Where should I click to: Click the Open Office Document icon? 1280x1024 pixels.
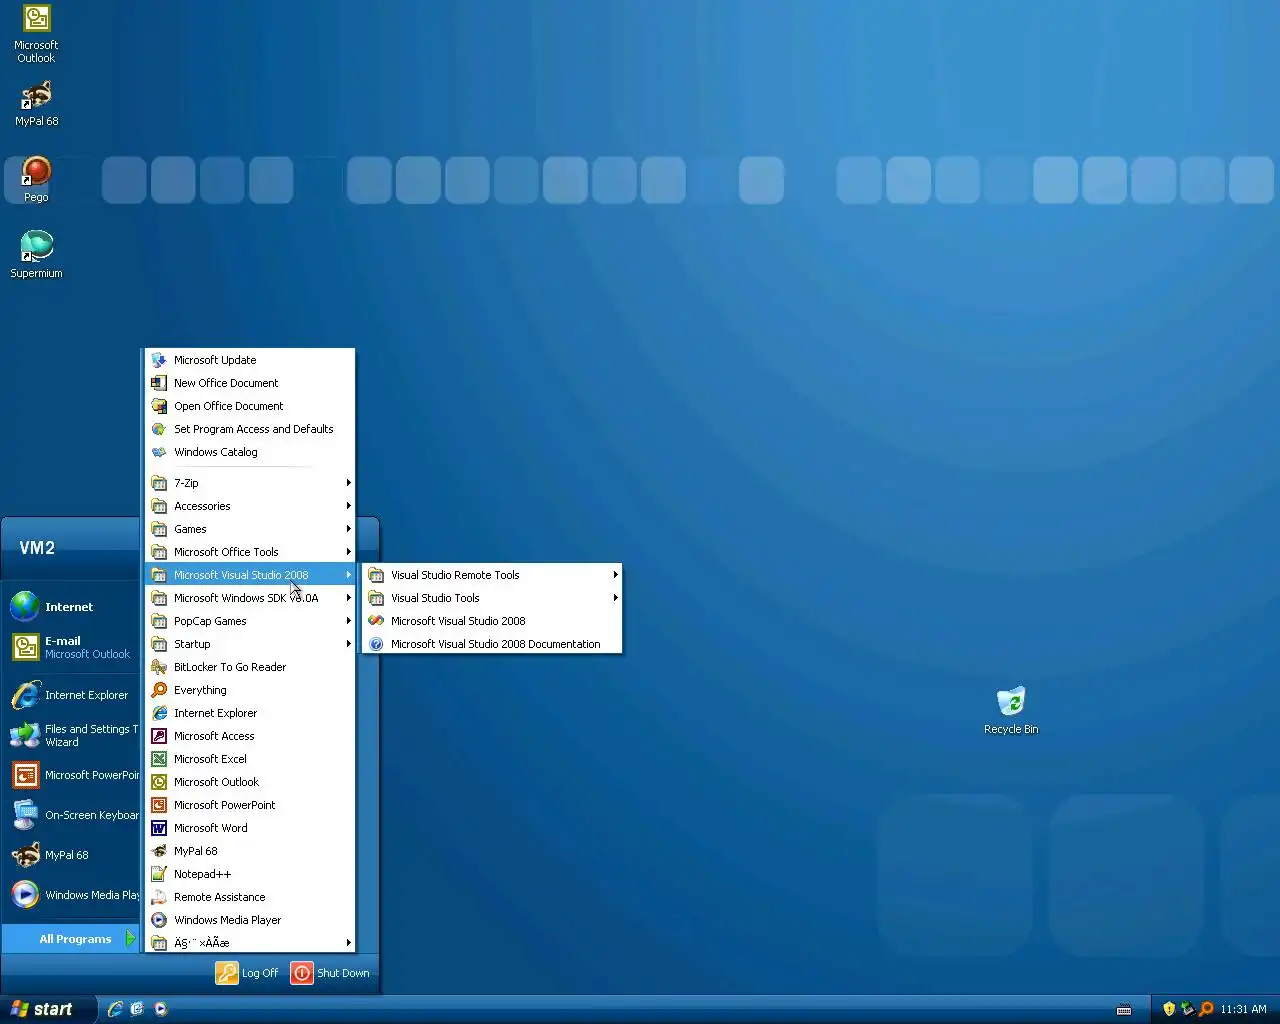point(159,406)
